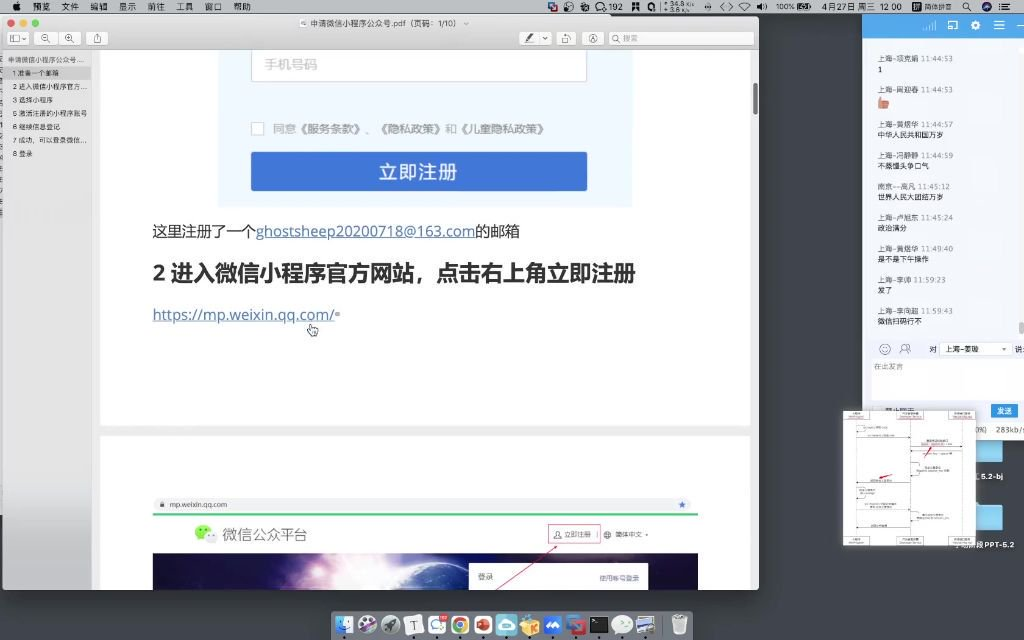This screenshot has height=640, width=1024.
Task: Switch the 简体拼音 input method menu
Action: pyautogui.click(x=932, y=7)
